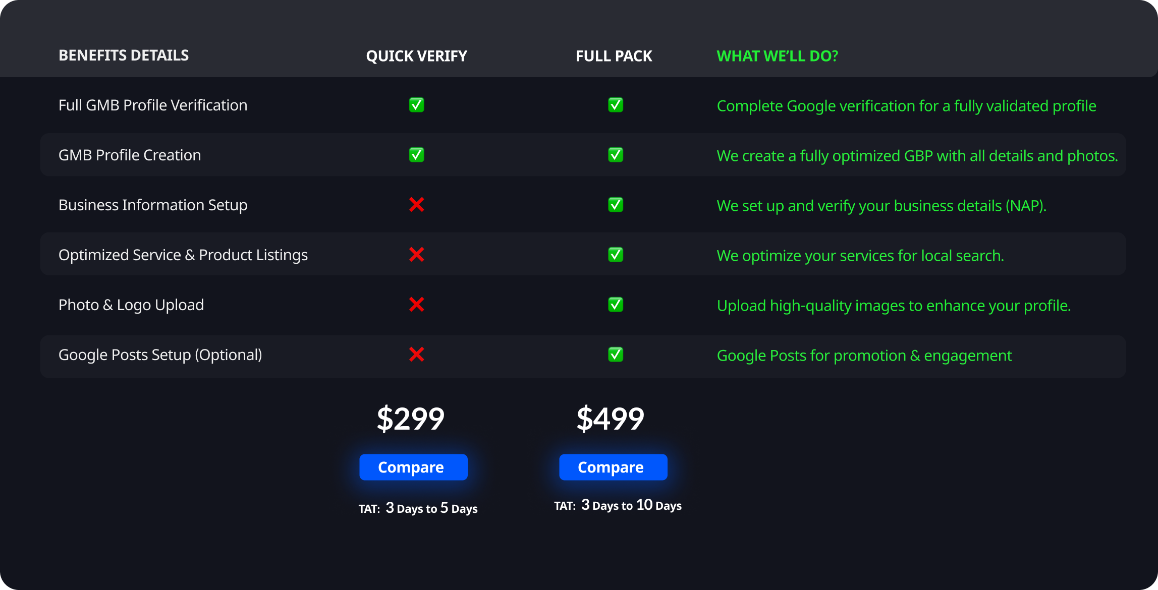Click Full Pack checkmark for Google Posts Setup
This screenshot has height=590, width=1158.
[x=615, y=354]
